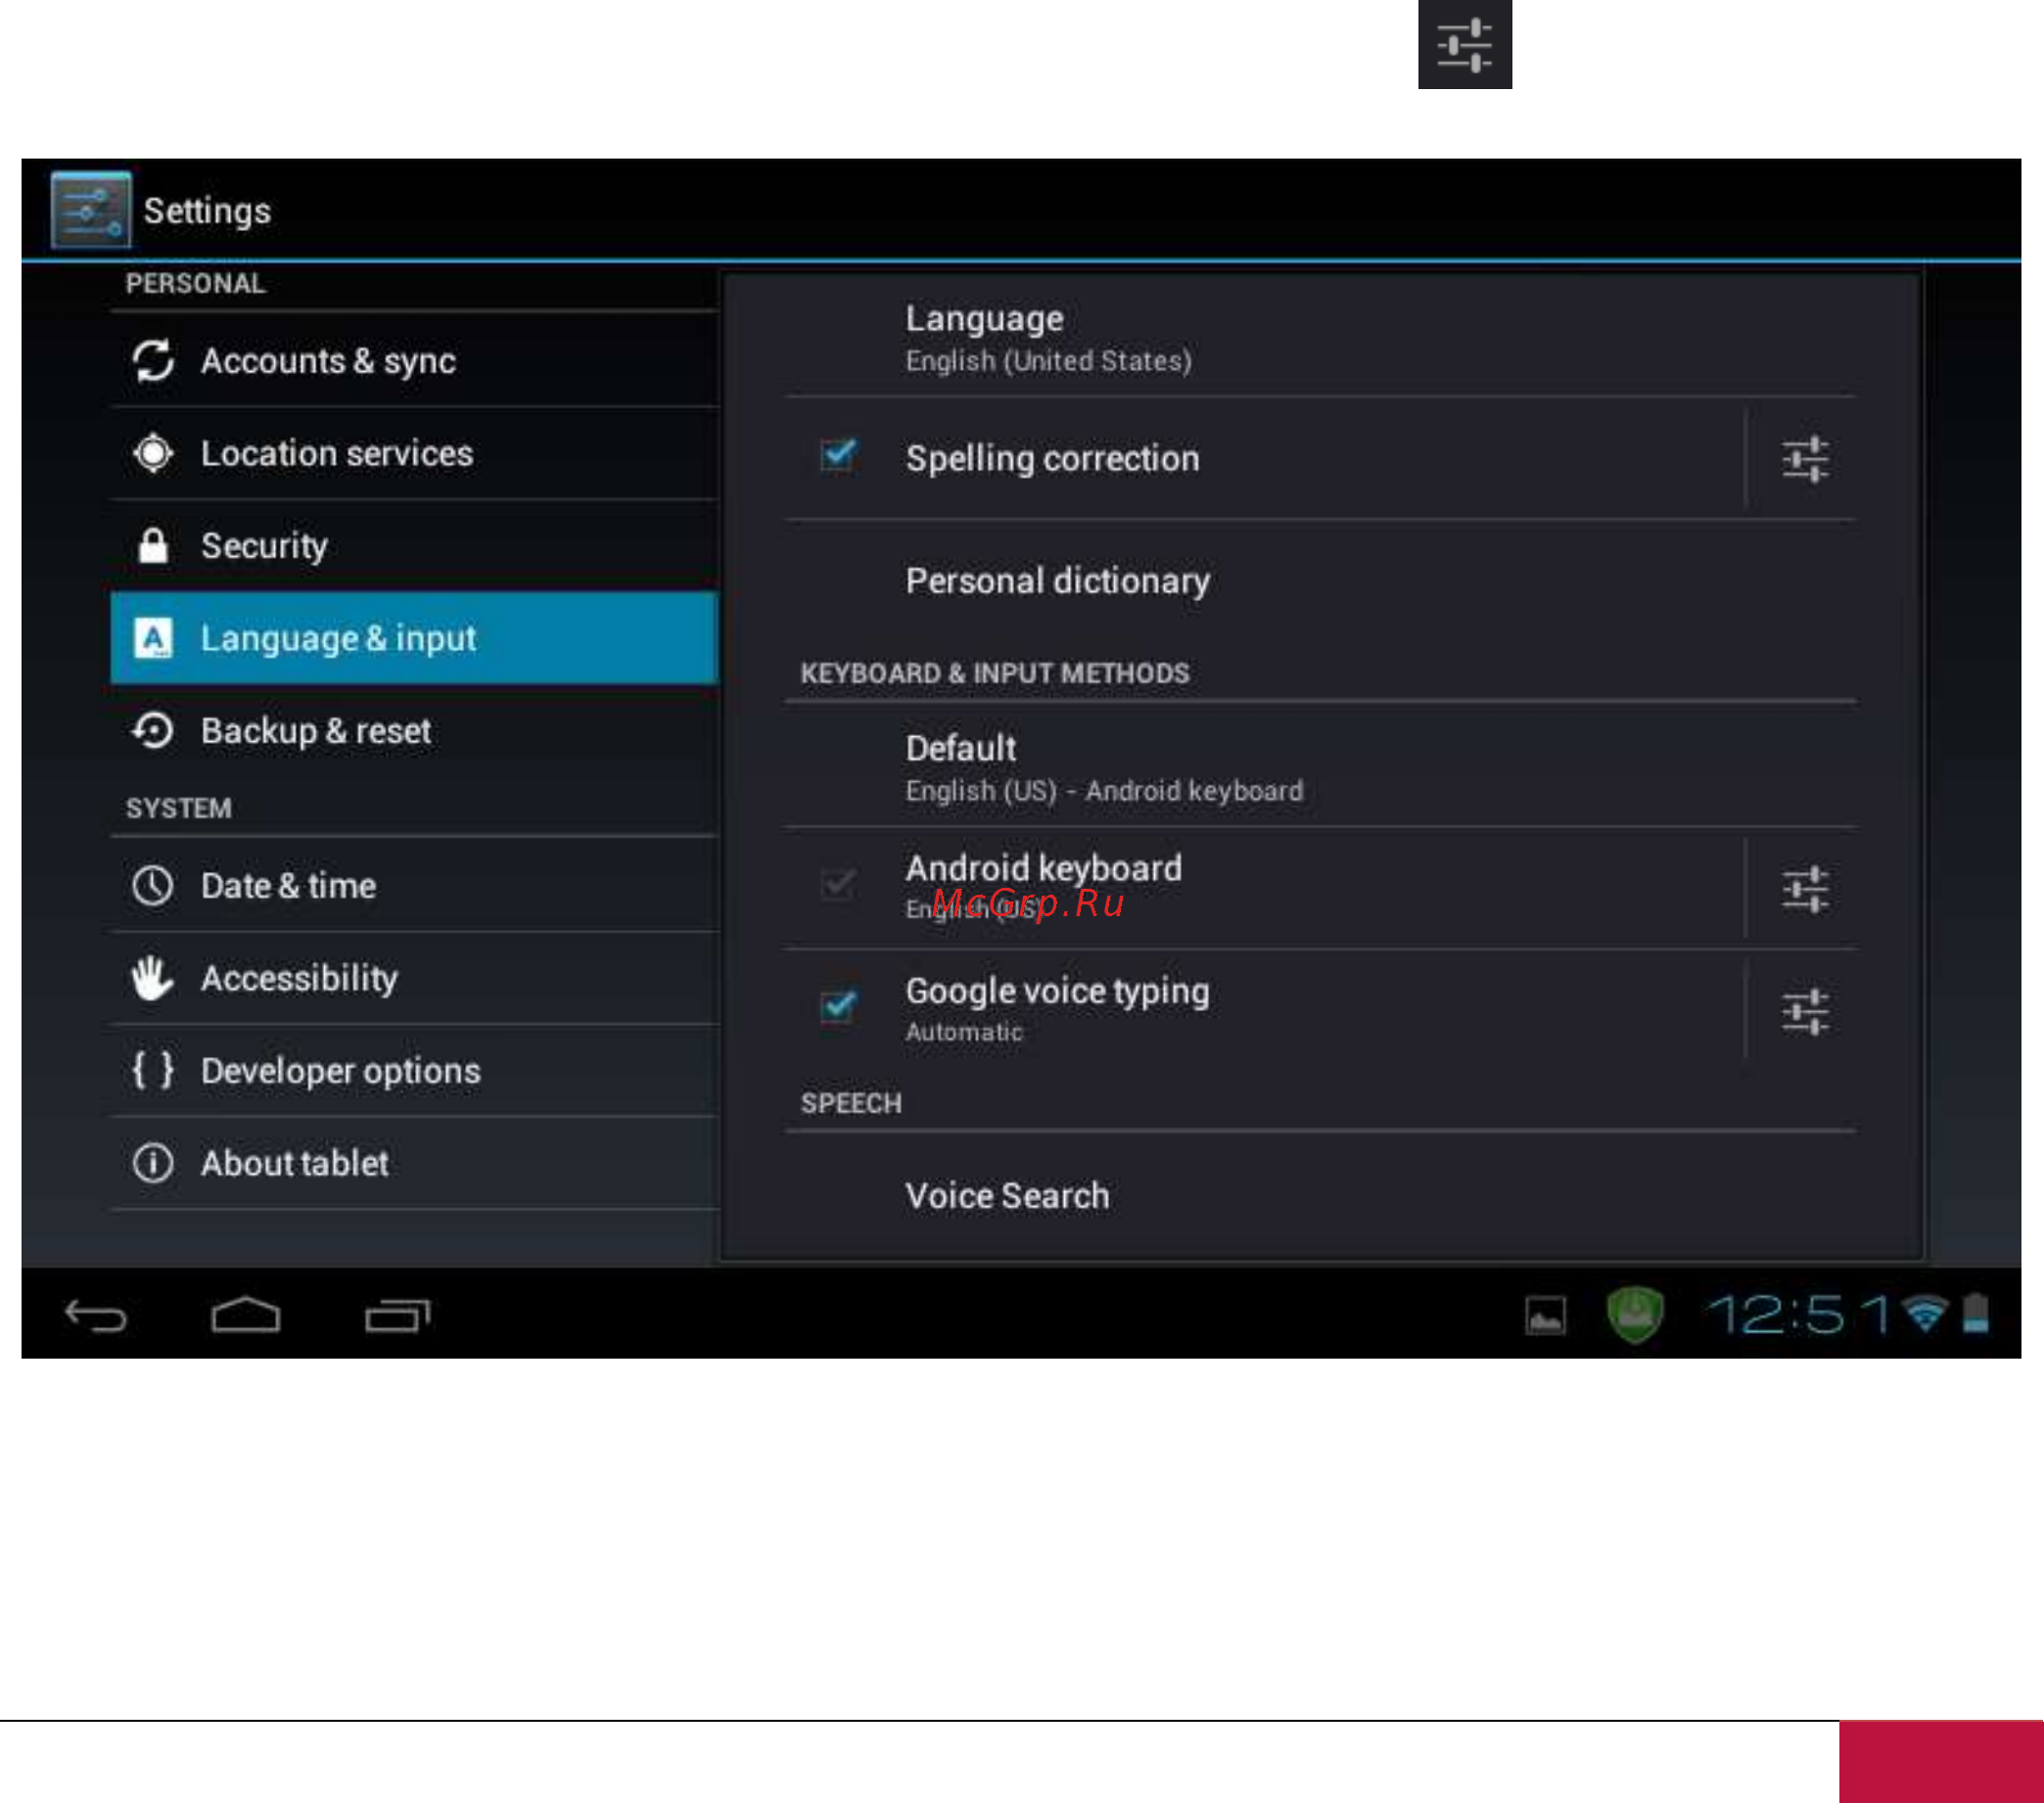This screenshot has height=1803, width=2044.
Task: Click the Accounts & sync refresh icon
Action: 153,361
